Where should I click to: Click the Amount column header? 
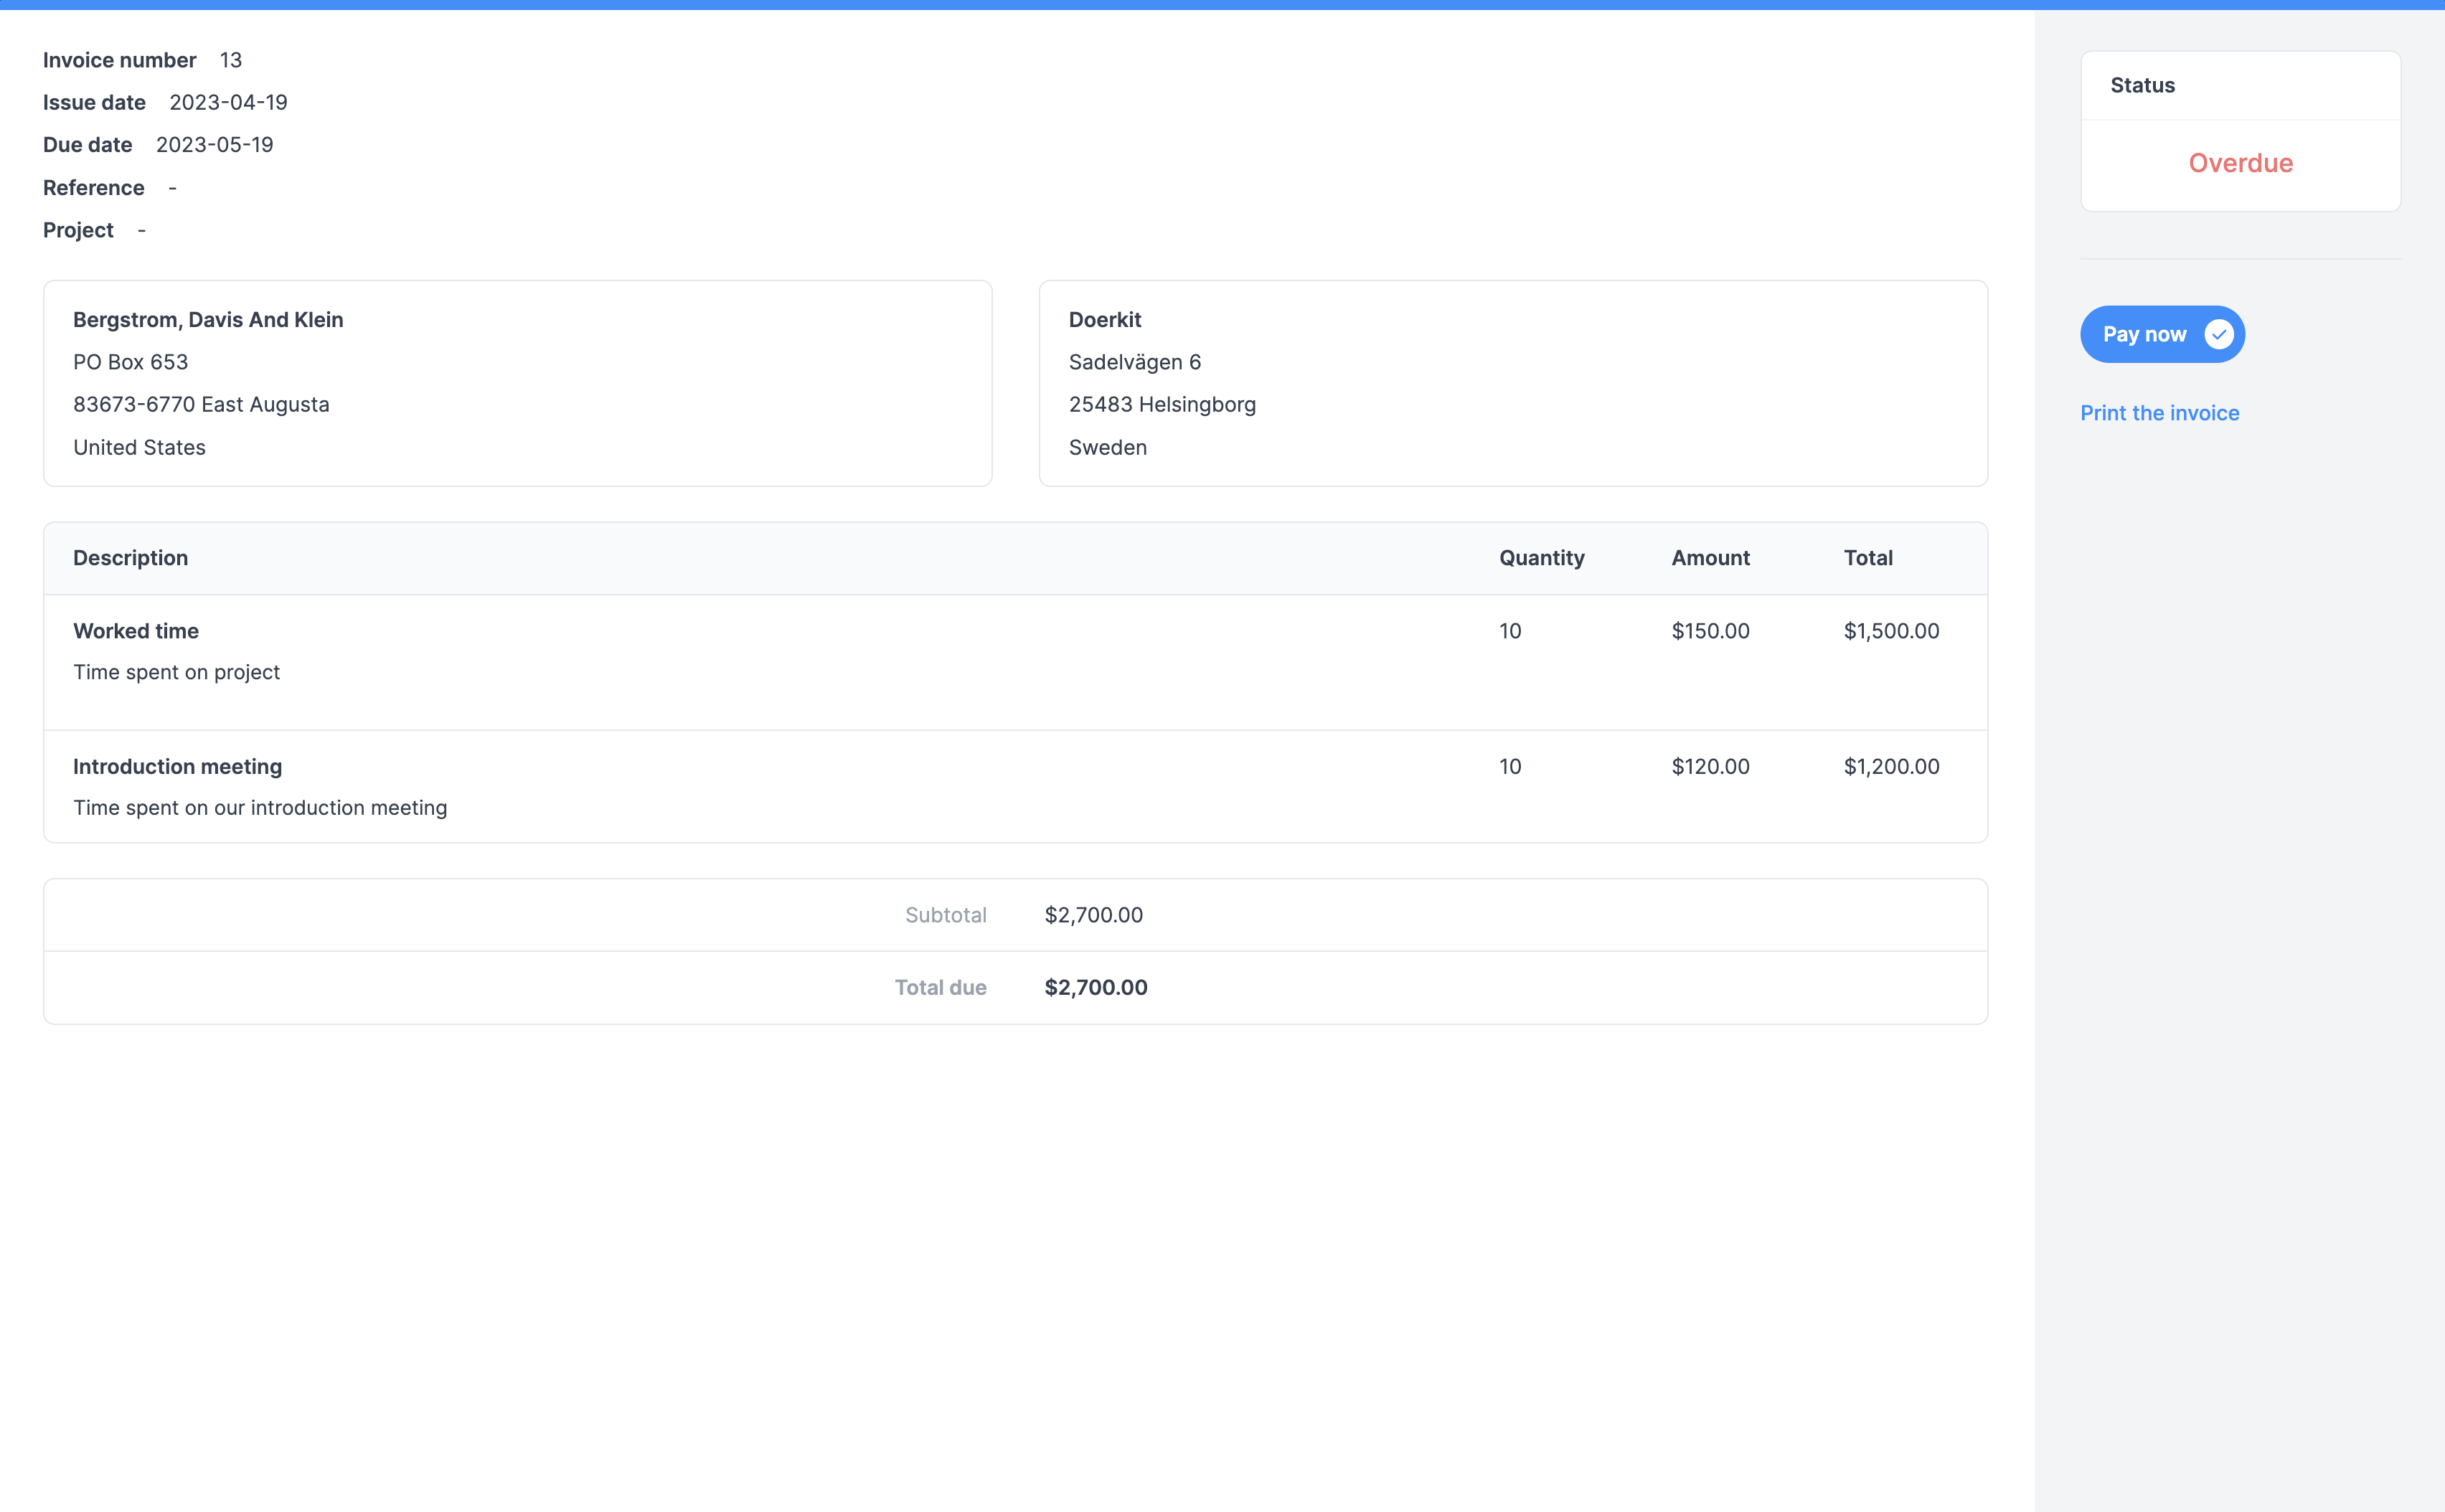tap(1710, 557)
